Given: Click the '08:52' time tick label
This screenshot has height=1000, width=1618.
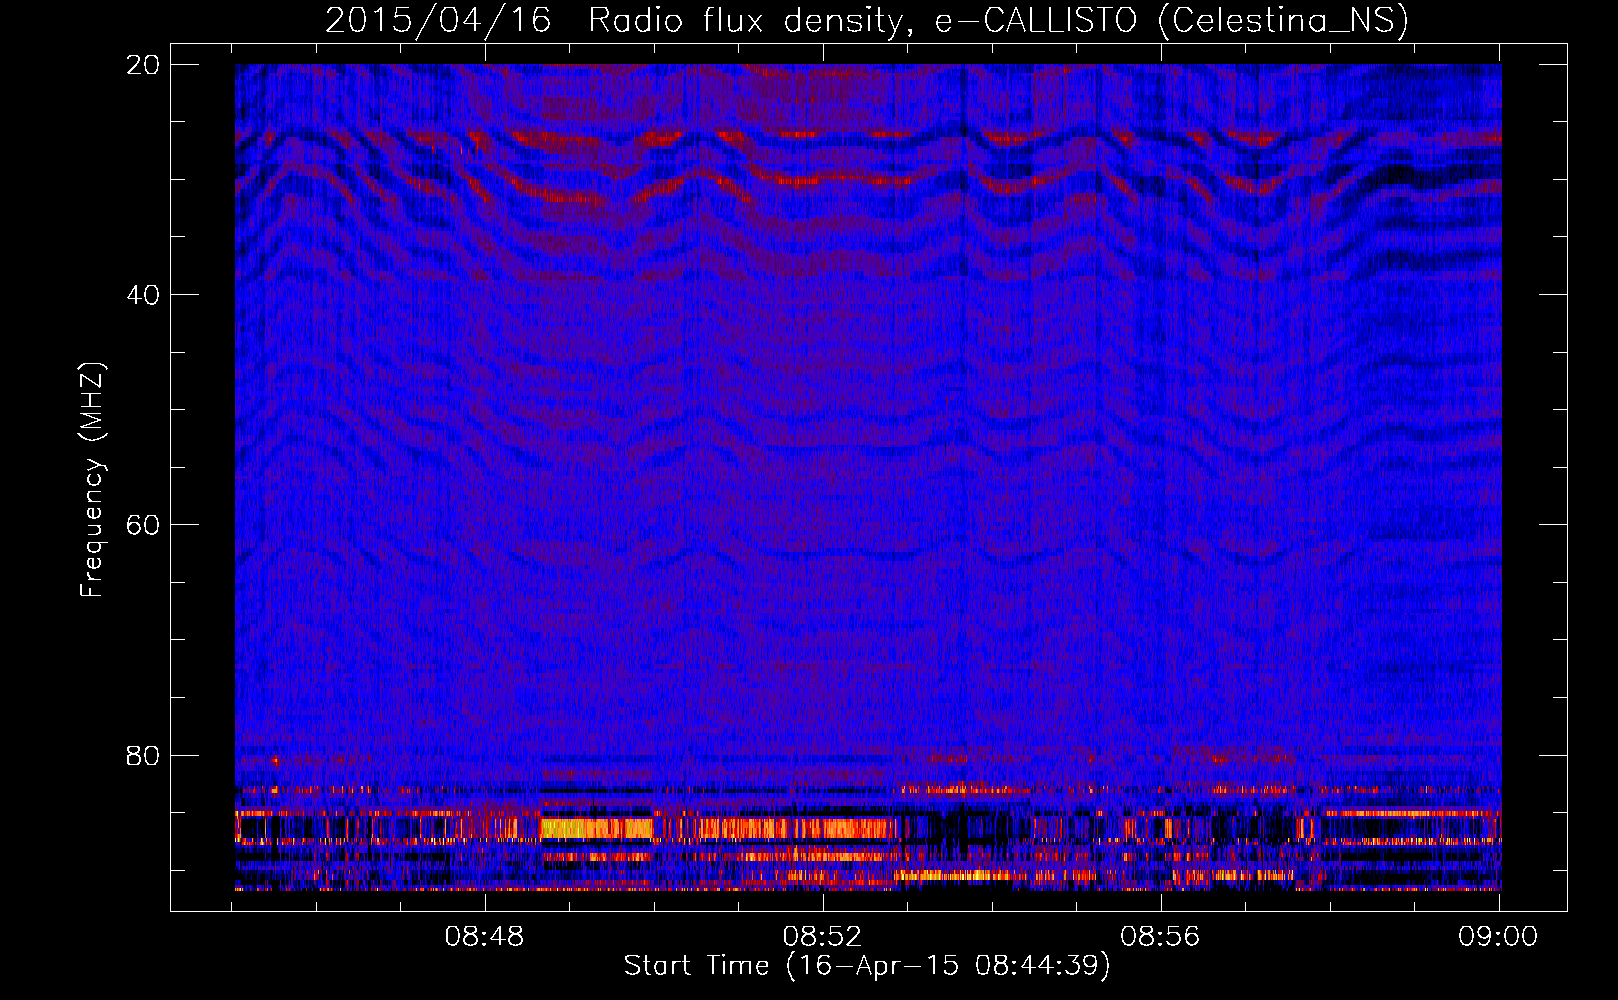Looking at the screenshot, I should coord(823,937).
